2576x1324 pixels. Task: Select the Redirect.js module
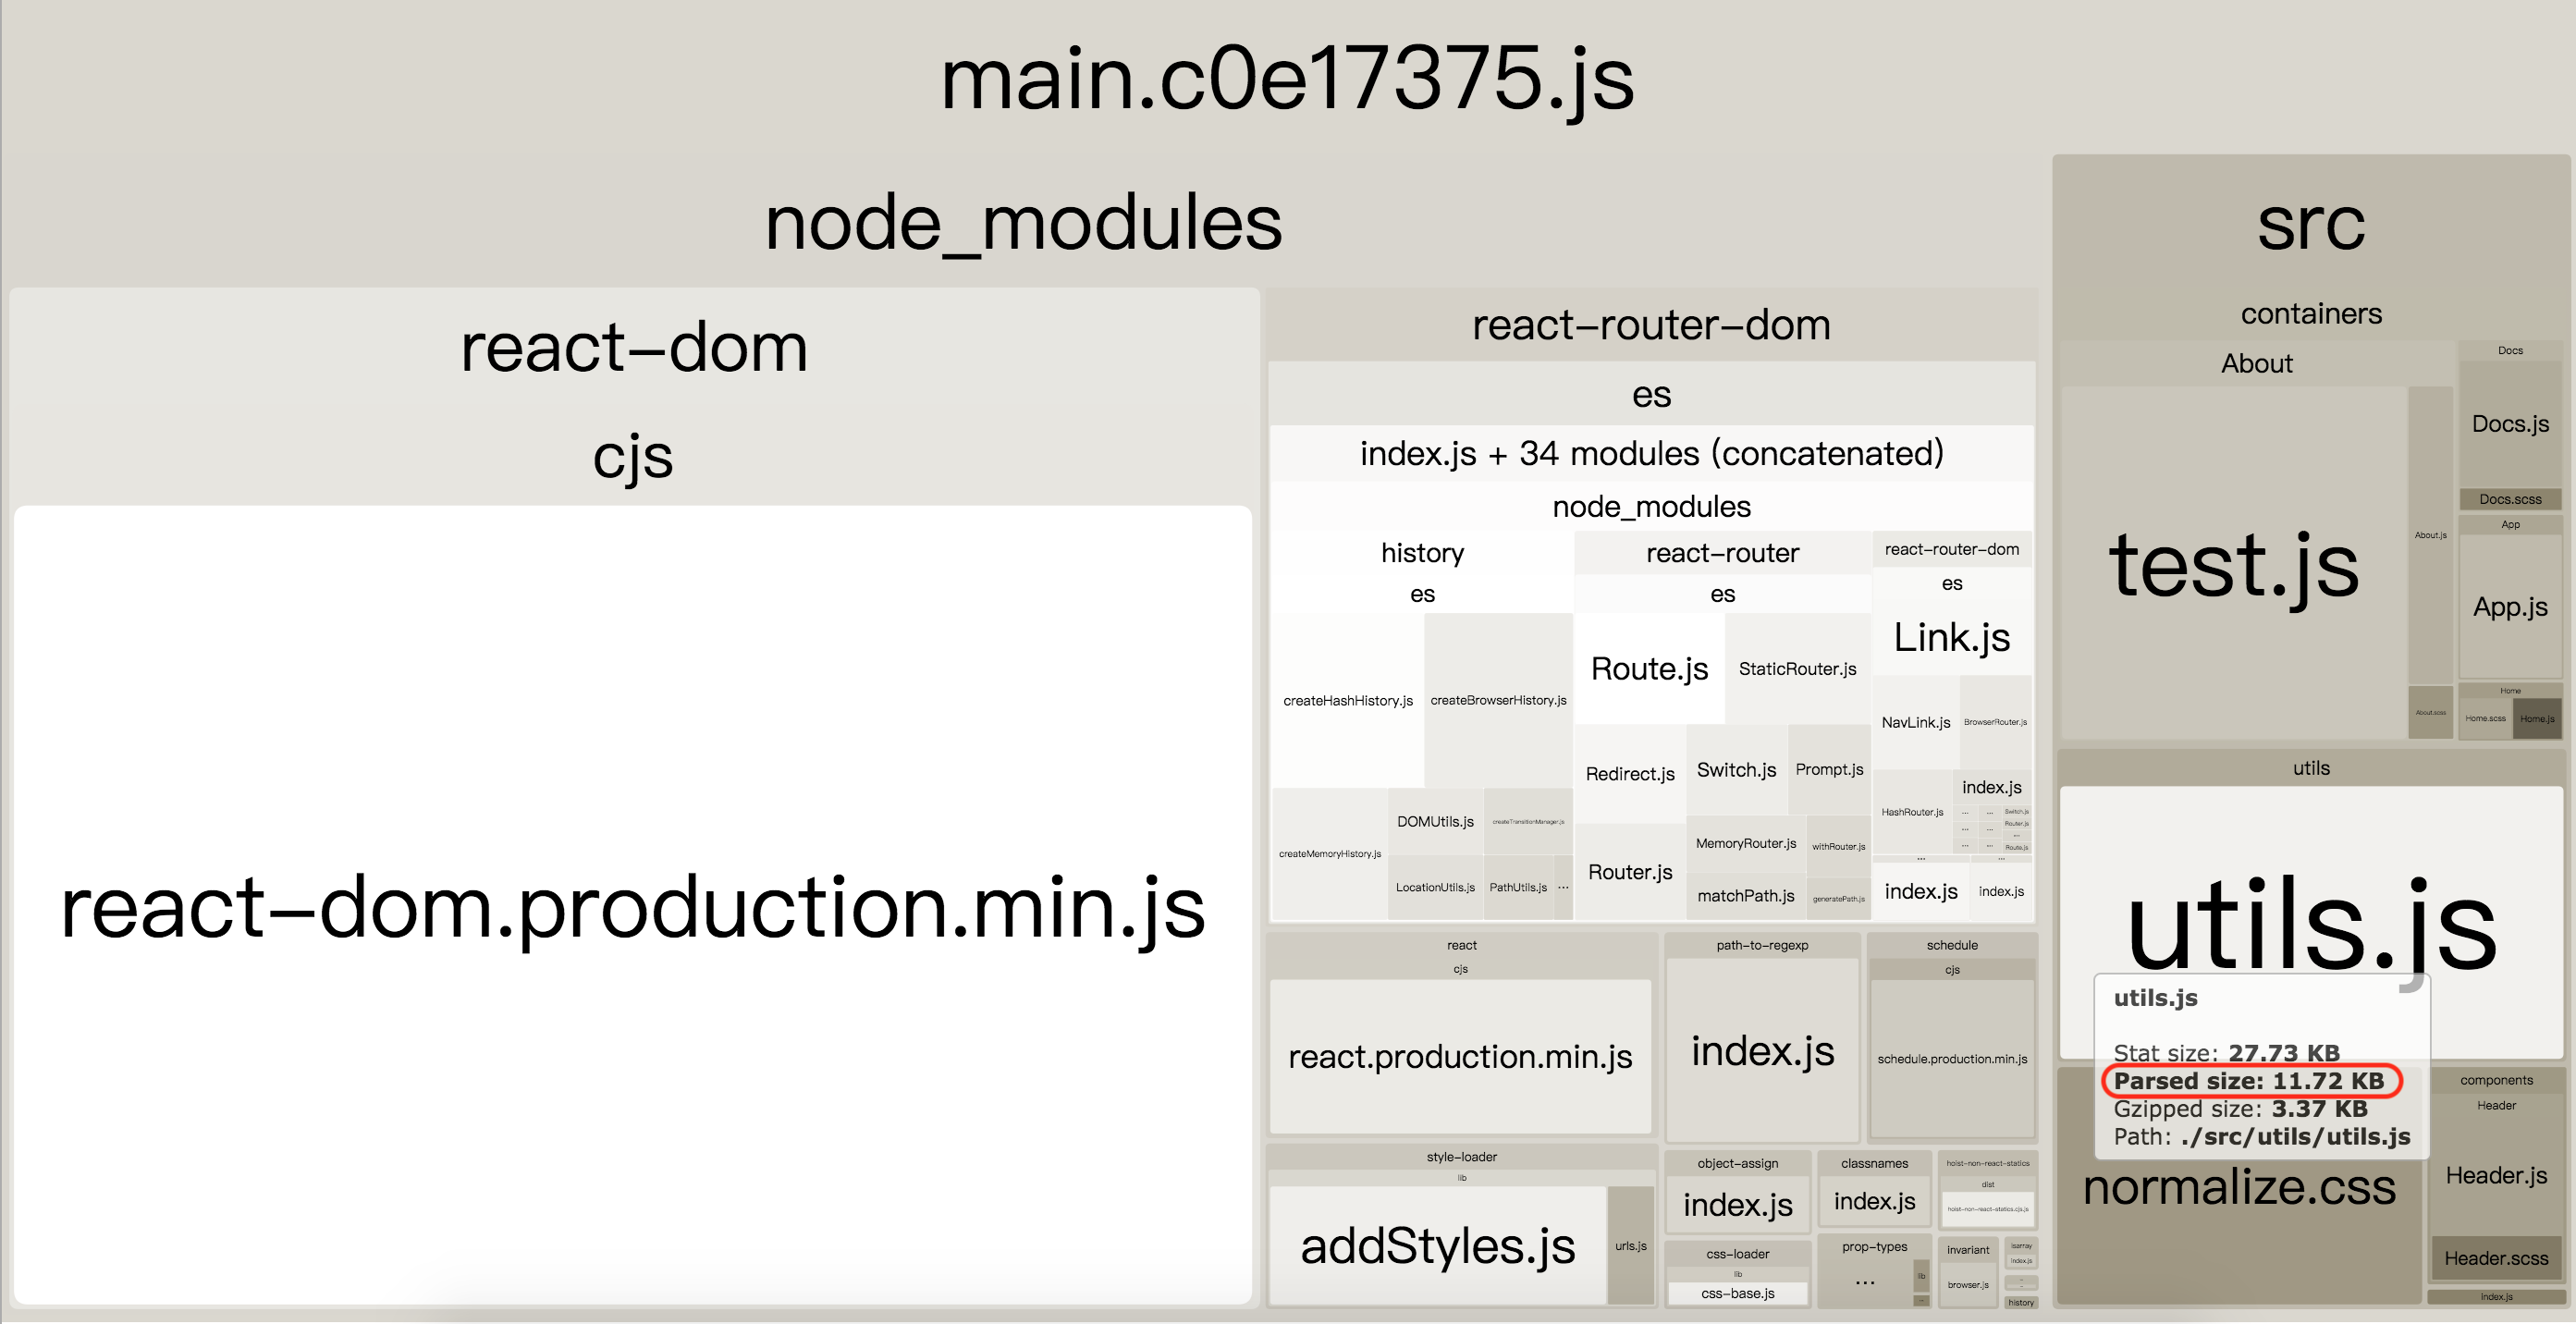(x=1630, y=773)
